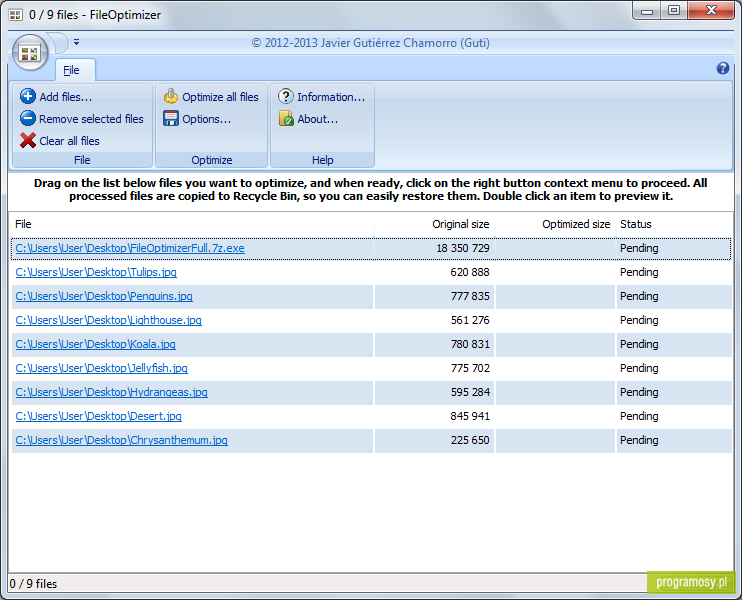742x600 pixels.
Task: Click the Clear all files label
Action: tap(70, 141)
